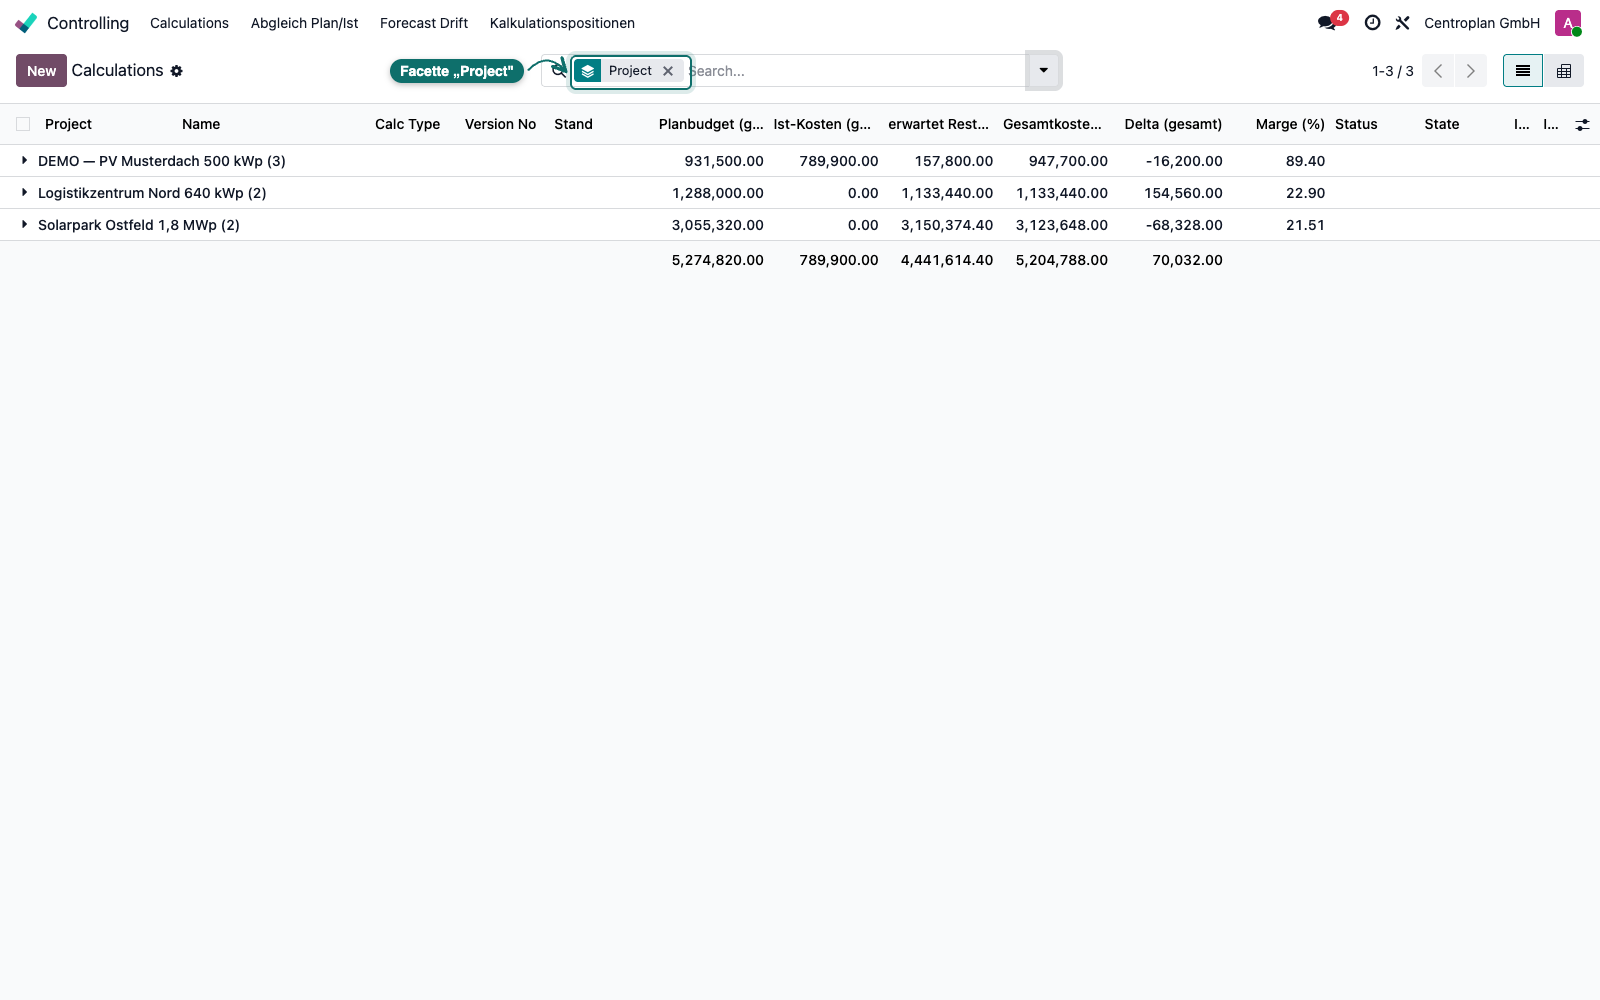The height and width of the screenshot is (1000, 1600).
Task: Switch to list view
Action: [x=1523, y=71]
